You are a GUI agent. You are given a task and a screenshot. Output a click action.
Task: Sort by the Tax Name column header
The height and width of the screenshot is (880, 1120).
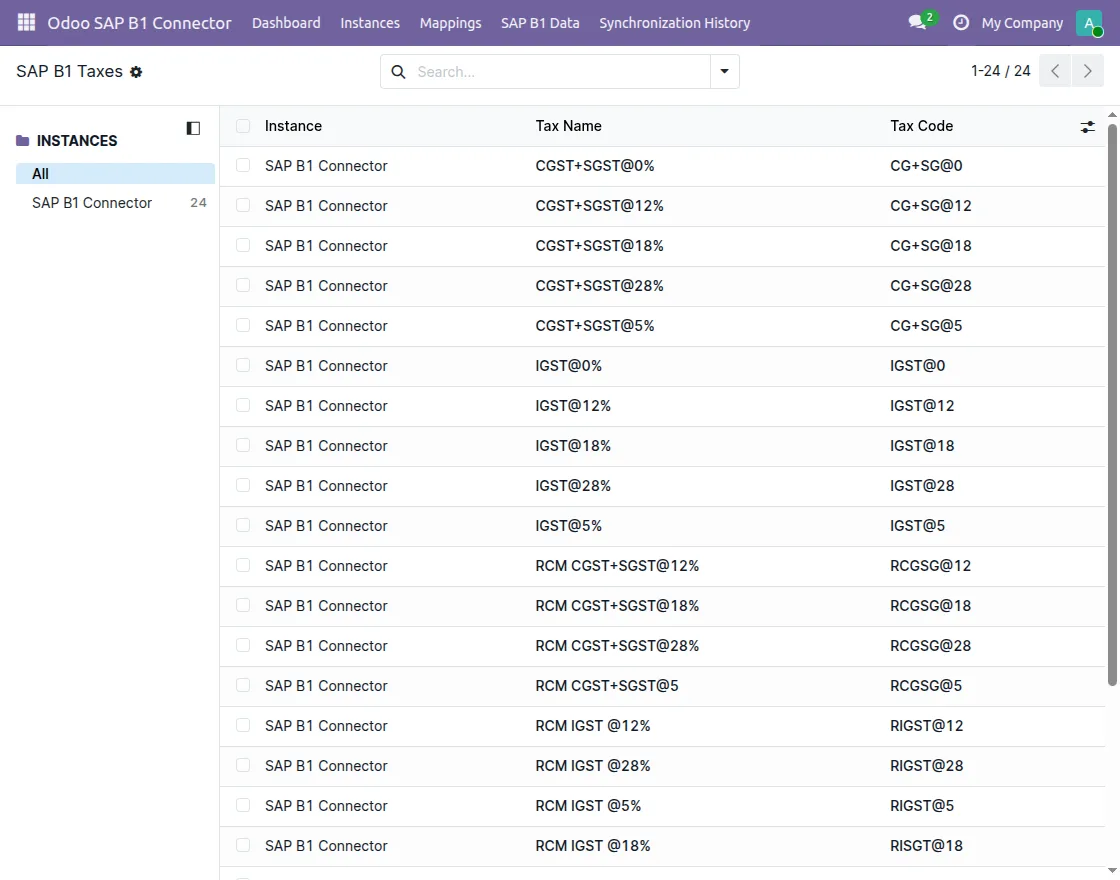[x=569, y=126]
